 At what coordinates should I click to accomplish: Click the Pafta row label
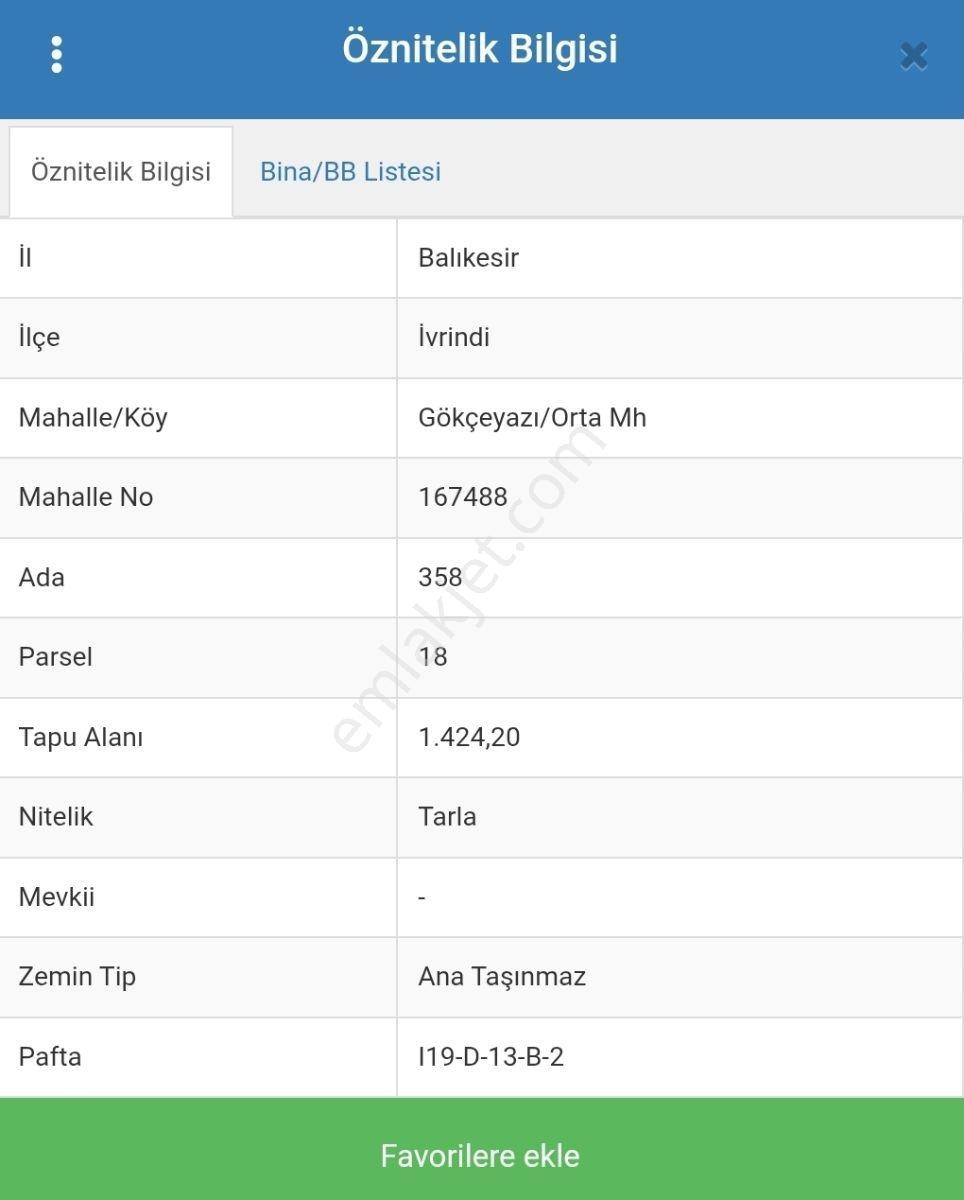click(50, 1057)
